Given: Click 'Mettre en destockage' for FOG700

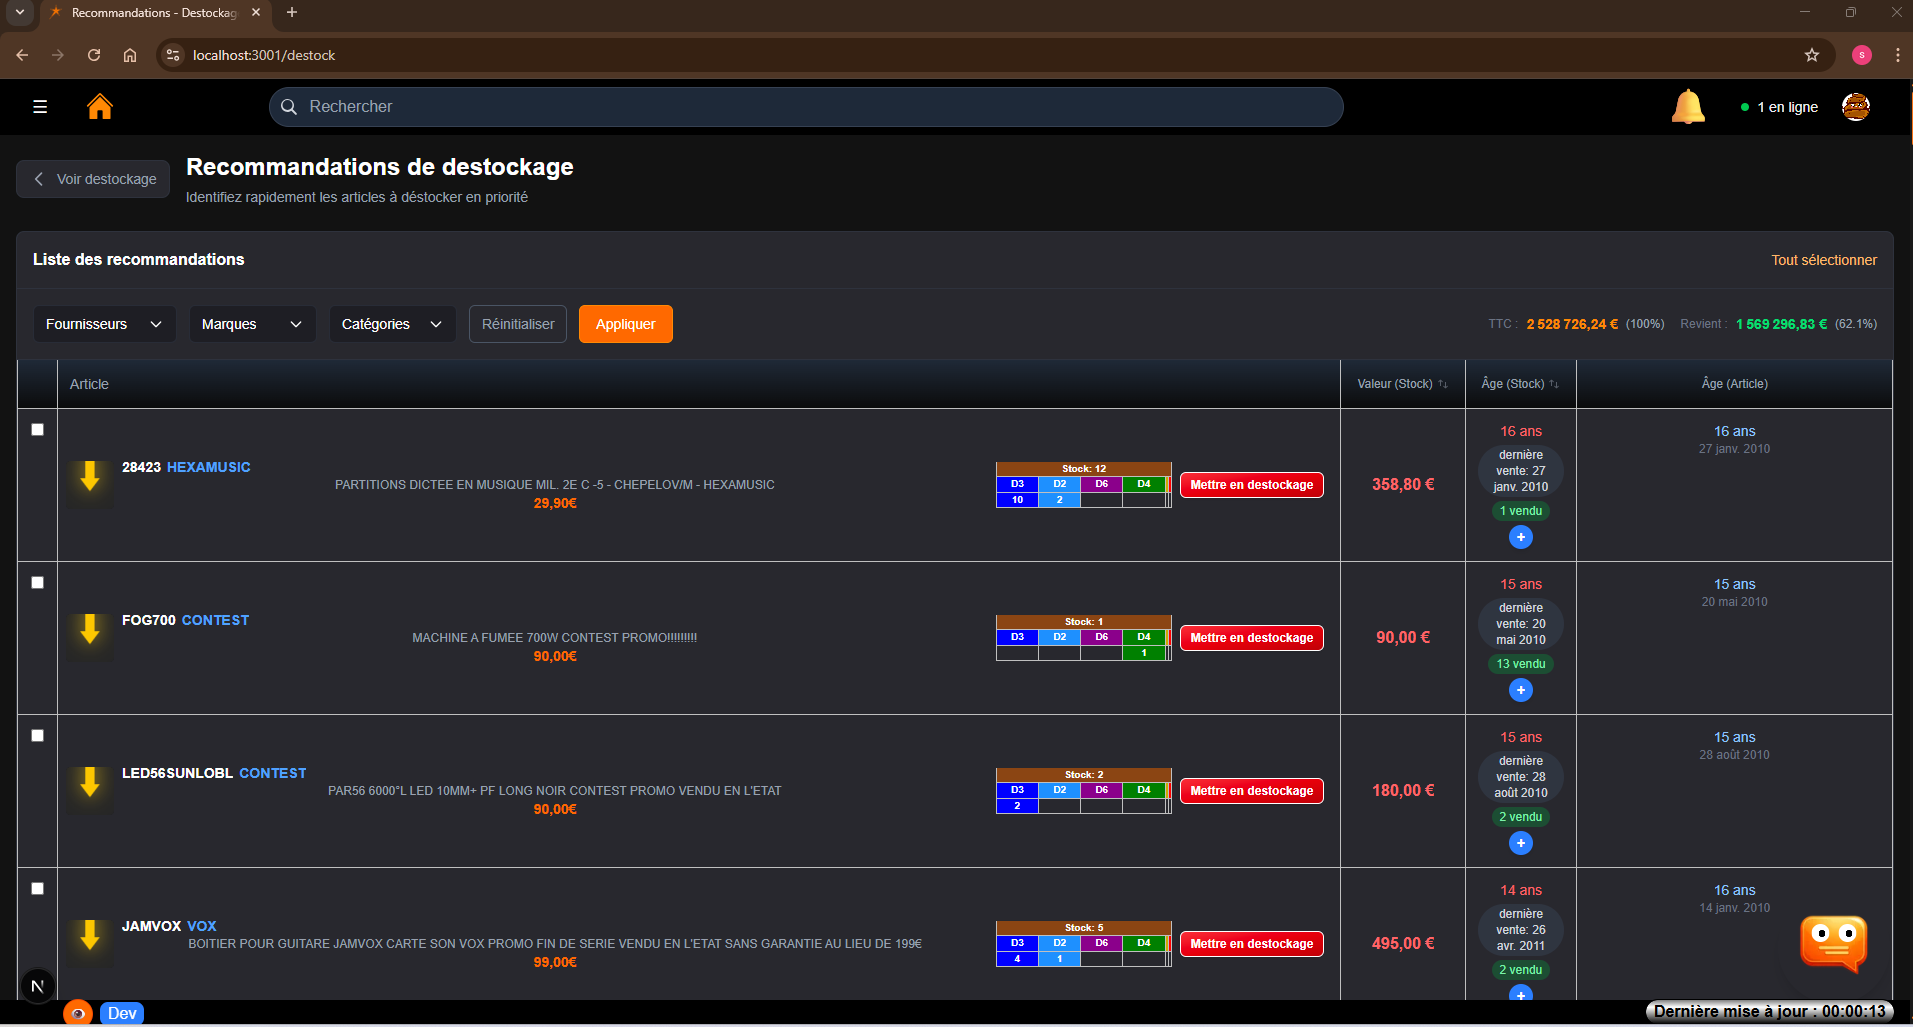Looking at the screenshot, I should click(1250, 637).
